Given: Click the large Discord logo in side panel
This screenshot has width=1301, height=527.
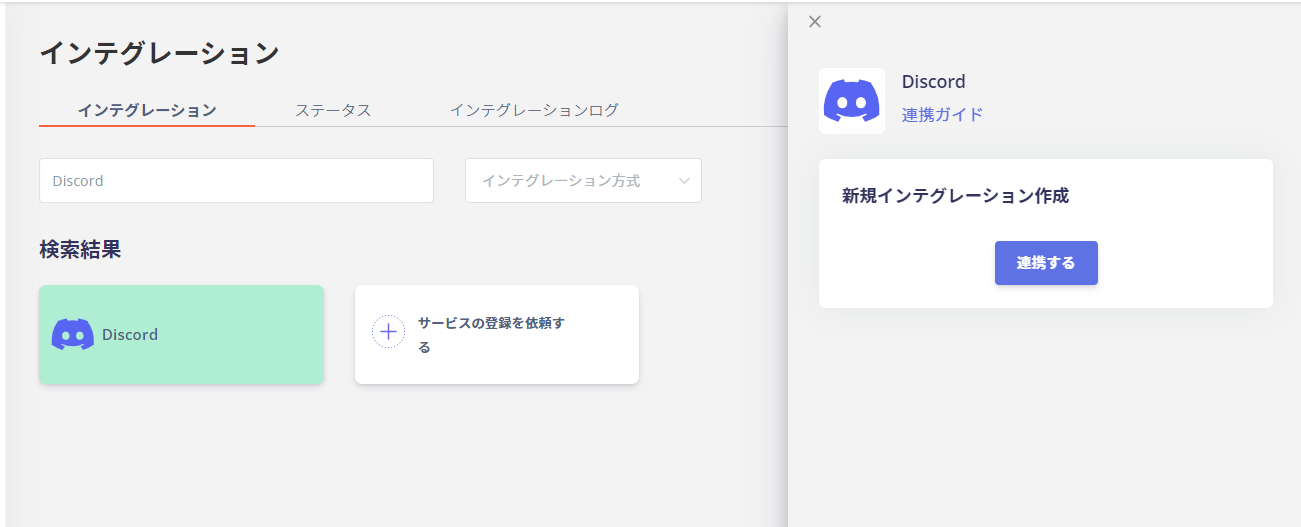Looking at the screenshot, I should [852, 101].
